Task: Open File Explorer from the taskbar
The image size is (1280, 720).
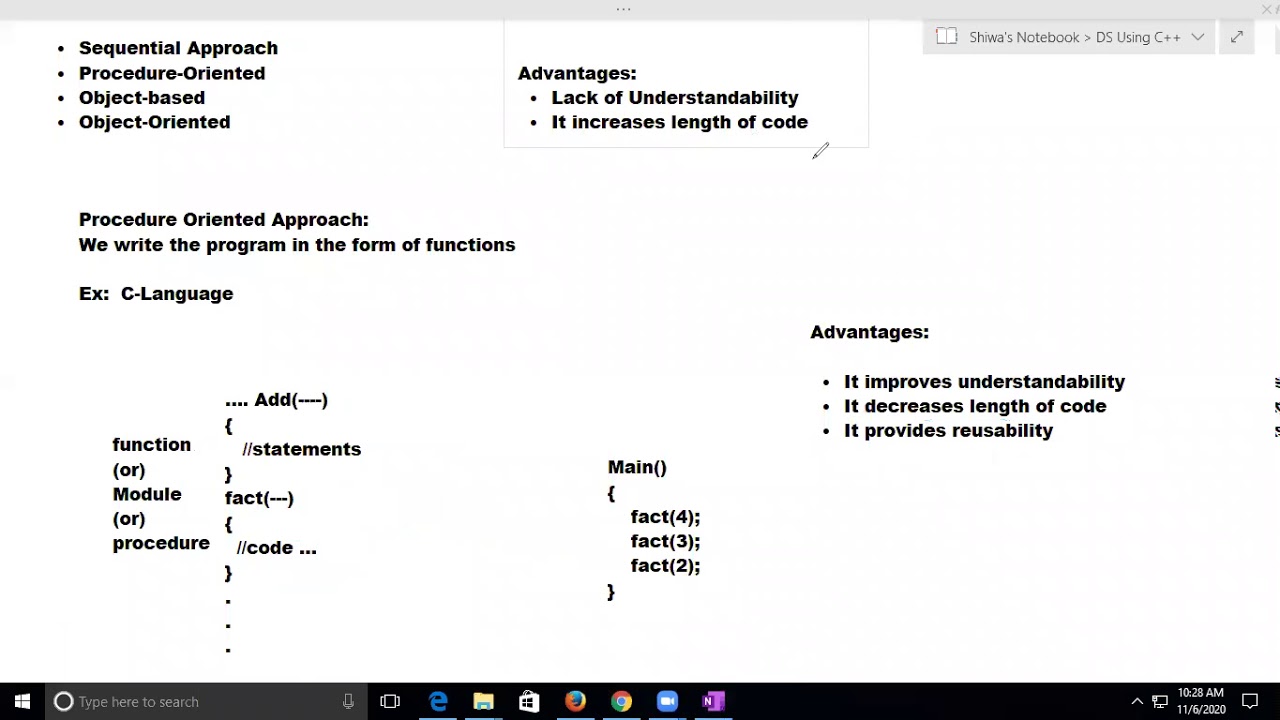Action: [483, 701]
